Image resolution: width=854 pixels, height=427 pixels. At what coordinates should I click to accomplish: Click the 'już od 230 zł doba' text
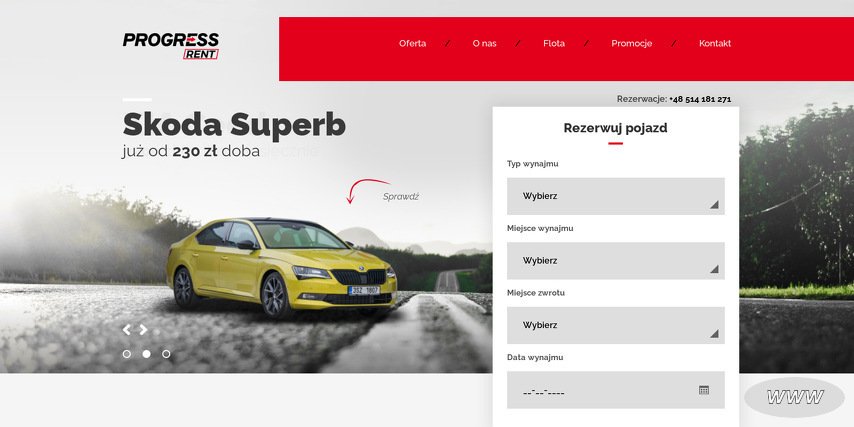click(x=191, y=151)
